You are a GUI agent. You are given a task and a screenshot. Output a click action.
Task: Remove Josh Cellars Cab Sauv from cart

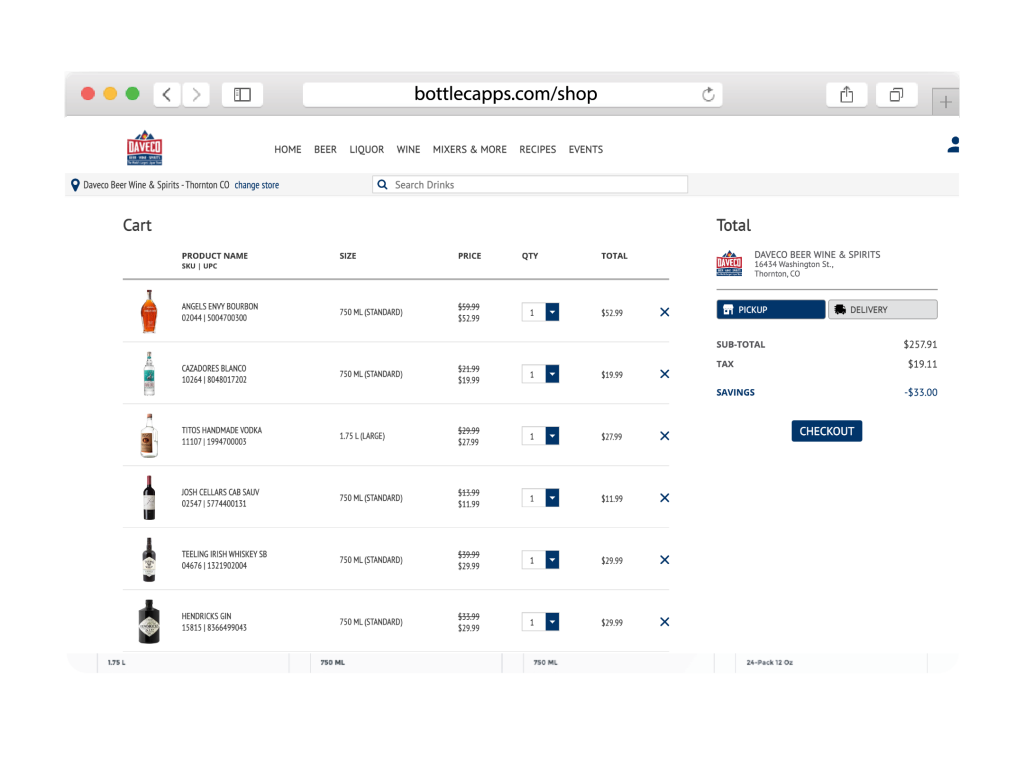664,498
